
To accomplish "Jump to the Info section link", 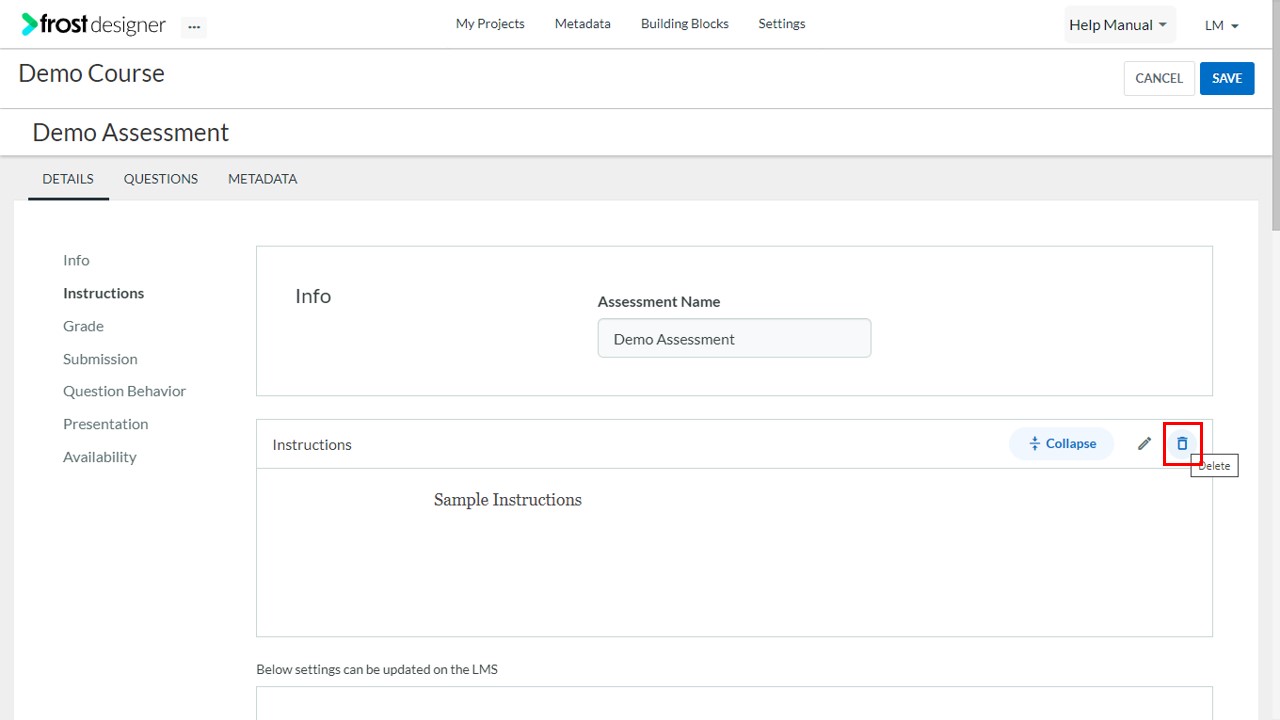I will pos(76,260).
